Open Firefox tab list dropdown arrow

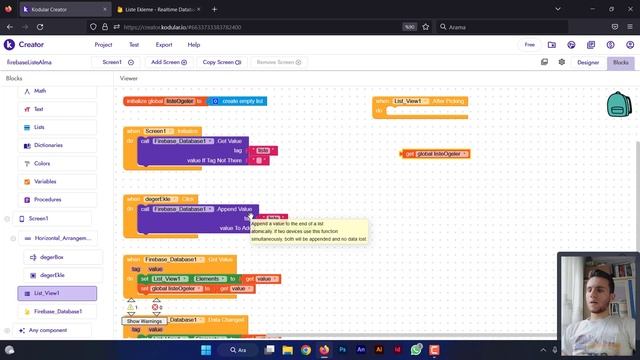(558, 9)
